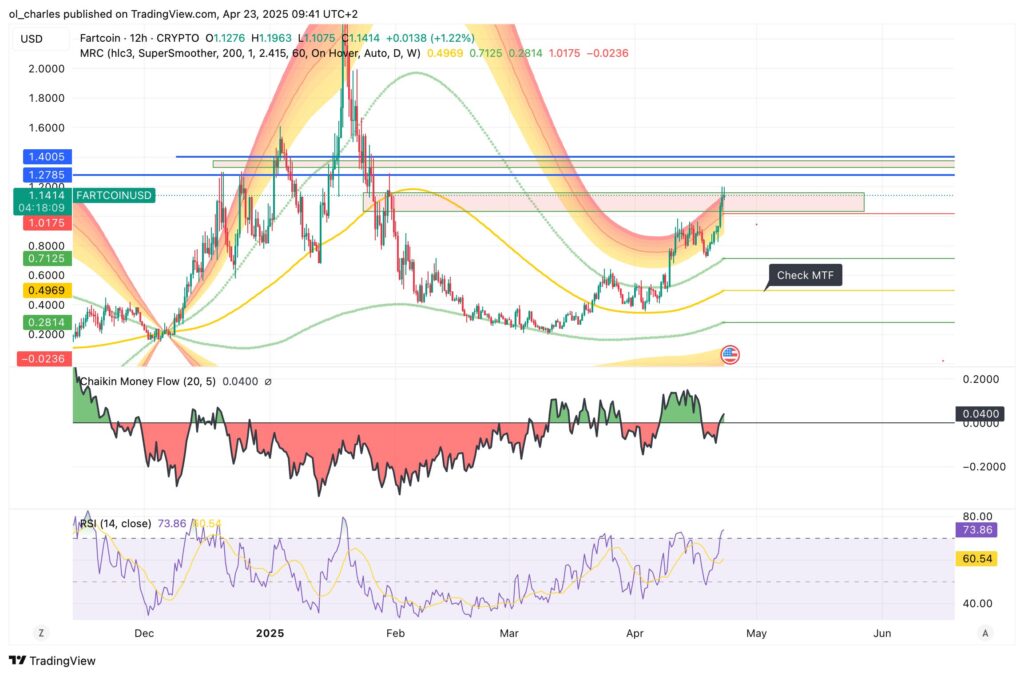Click the US flag event icon on the chart
1024x676 pixels.
(730, 354)
